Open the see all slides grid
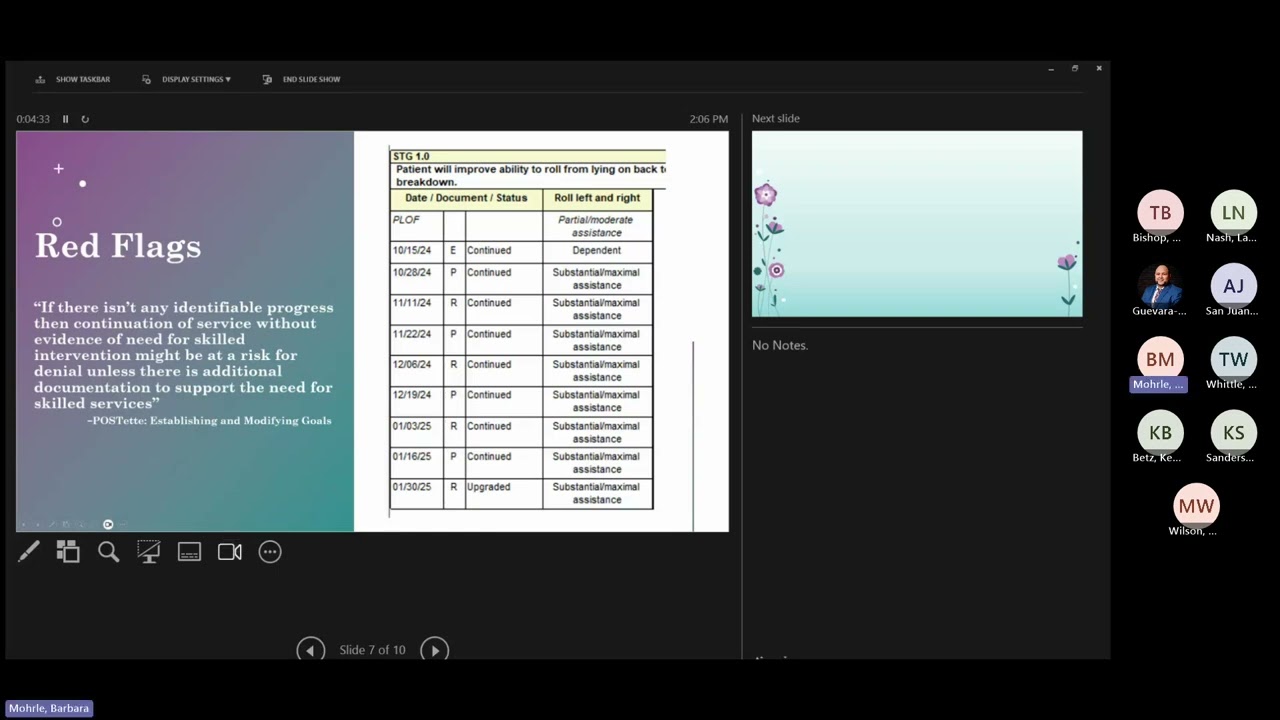 pos(68,551)
